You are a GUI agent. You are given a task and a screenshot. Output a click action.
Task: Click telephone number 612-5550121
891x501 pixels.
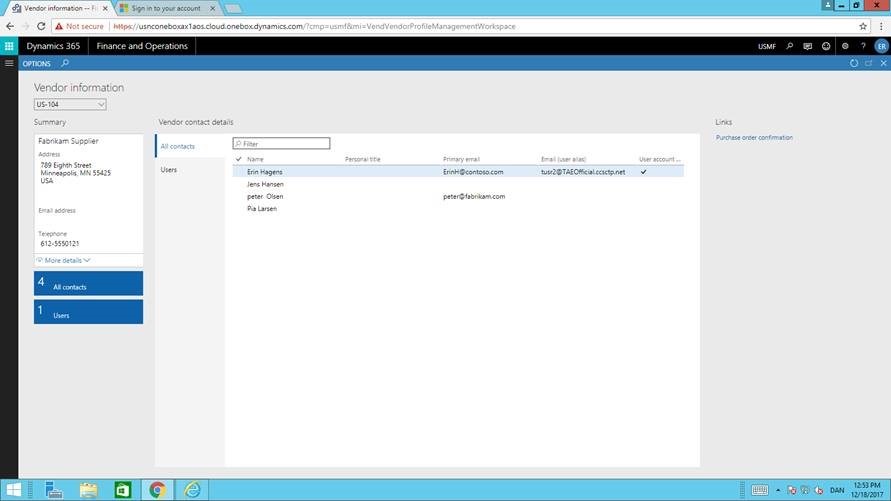pos(60,244)
